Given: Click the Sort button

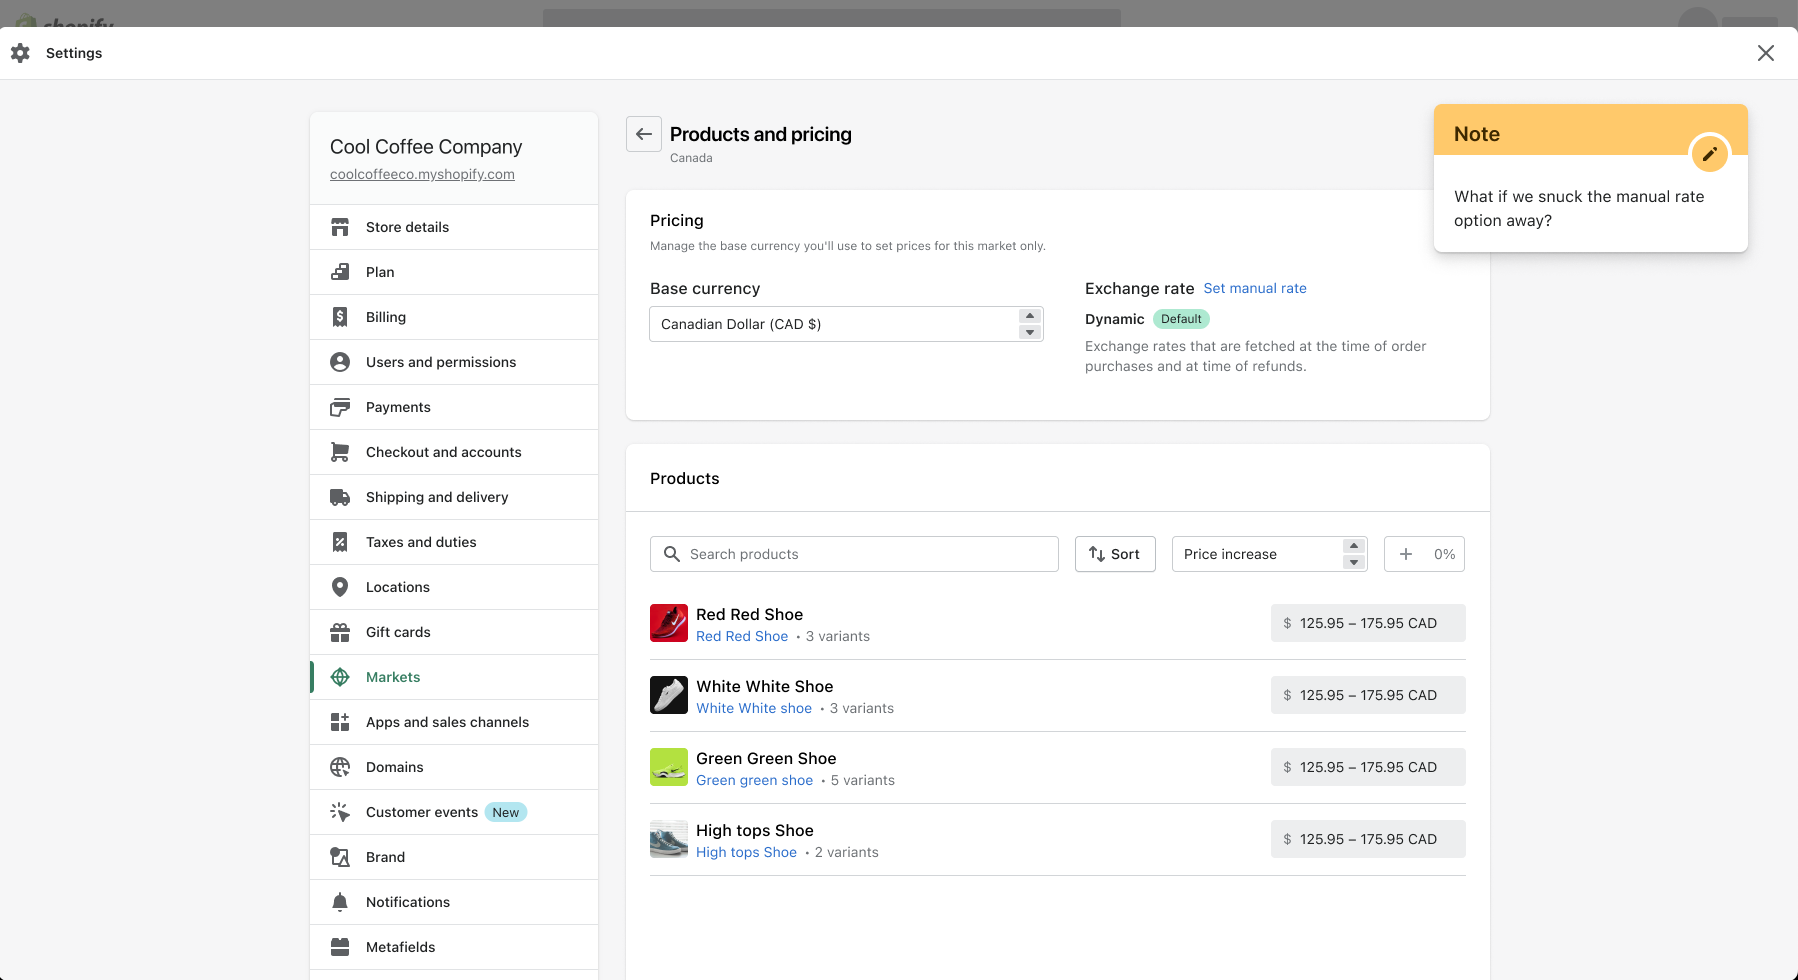Looking at the screenshot, I should [1114, 554].
